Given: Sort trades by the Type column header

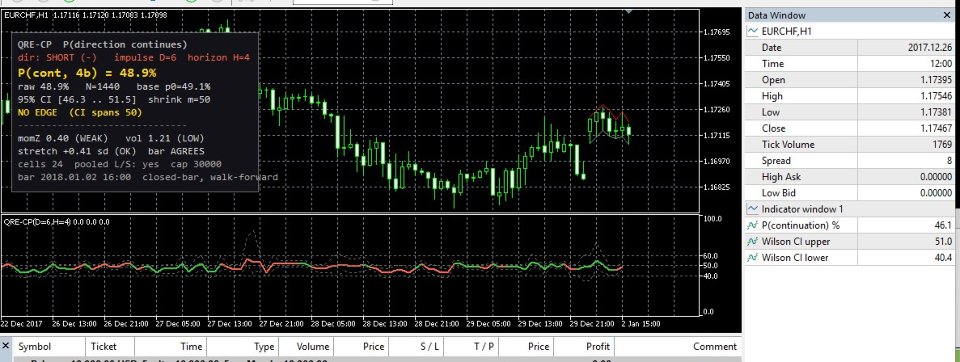Looking at the screenshot, I should (242, 346).
